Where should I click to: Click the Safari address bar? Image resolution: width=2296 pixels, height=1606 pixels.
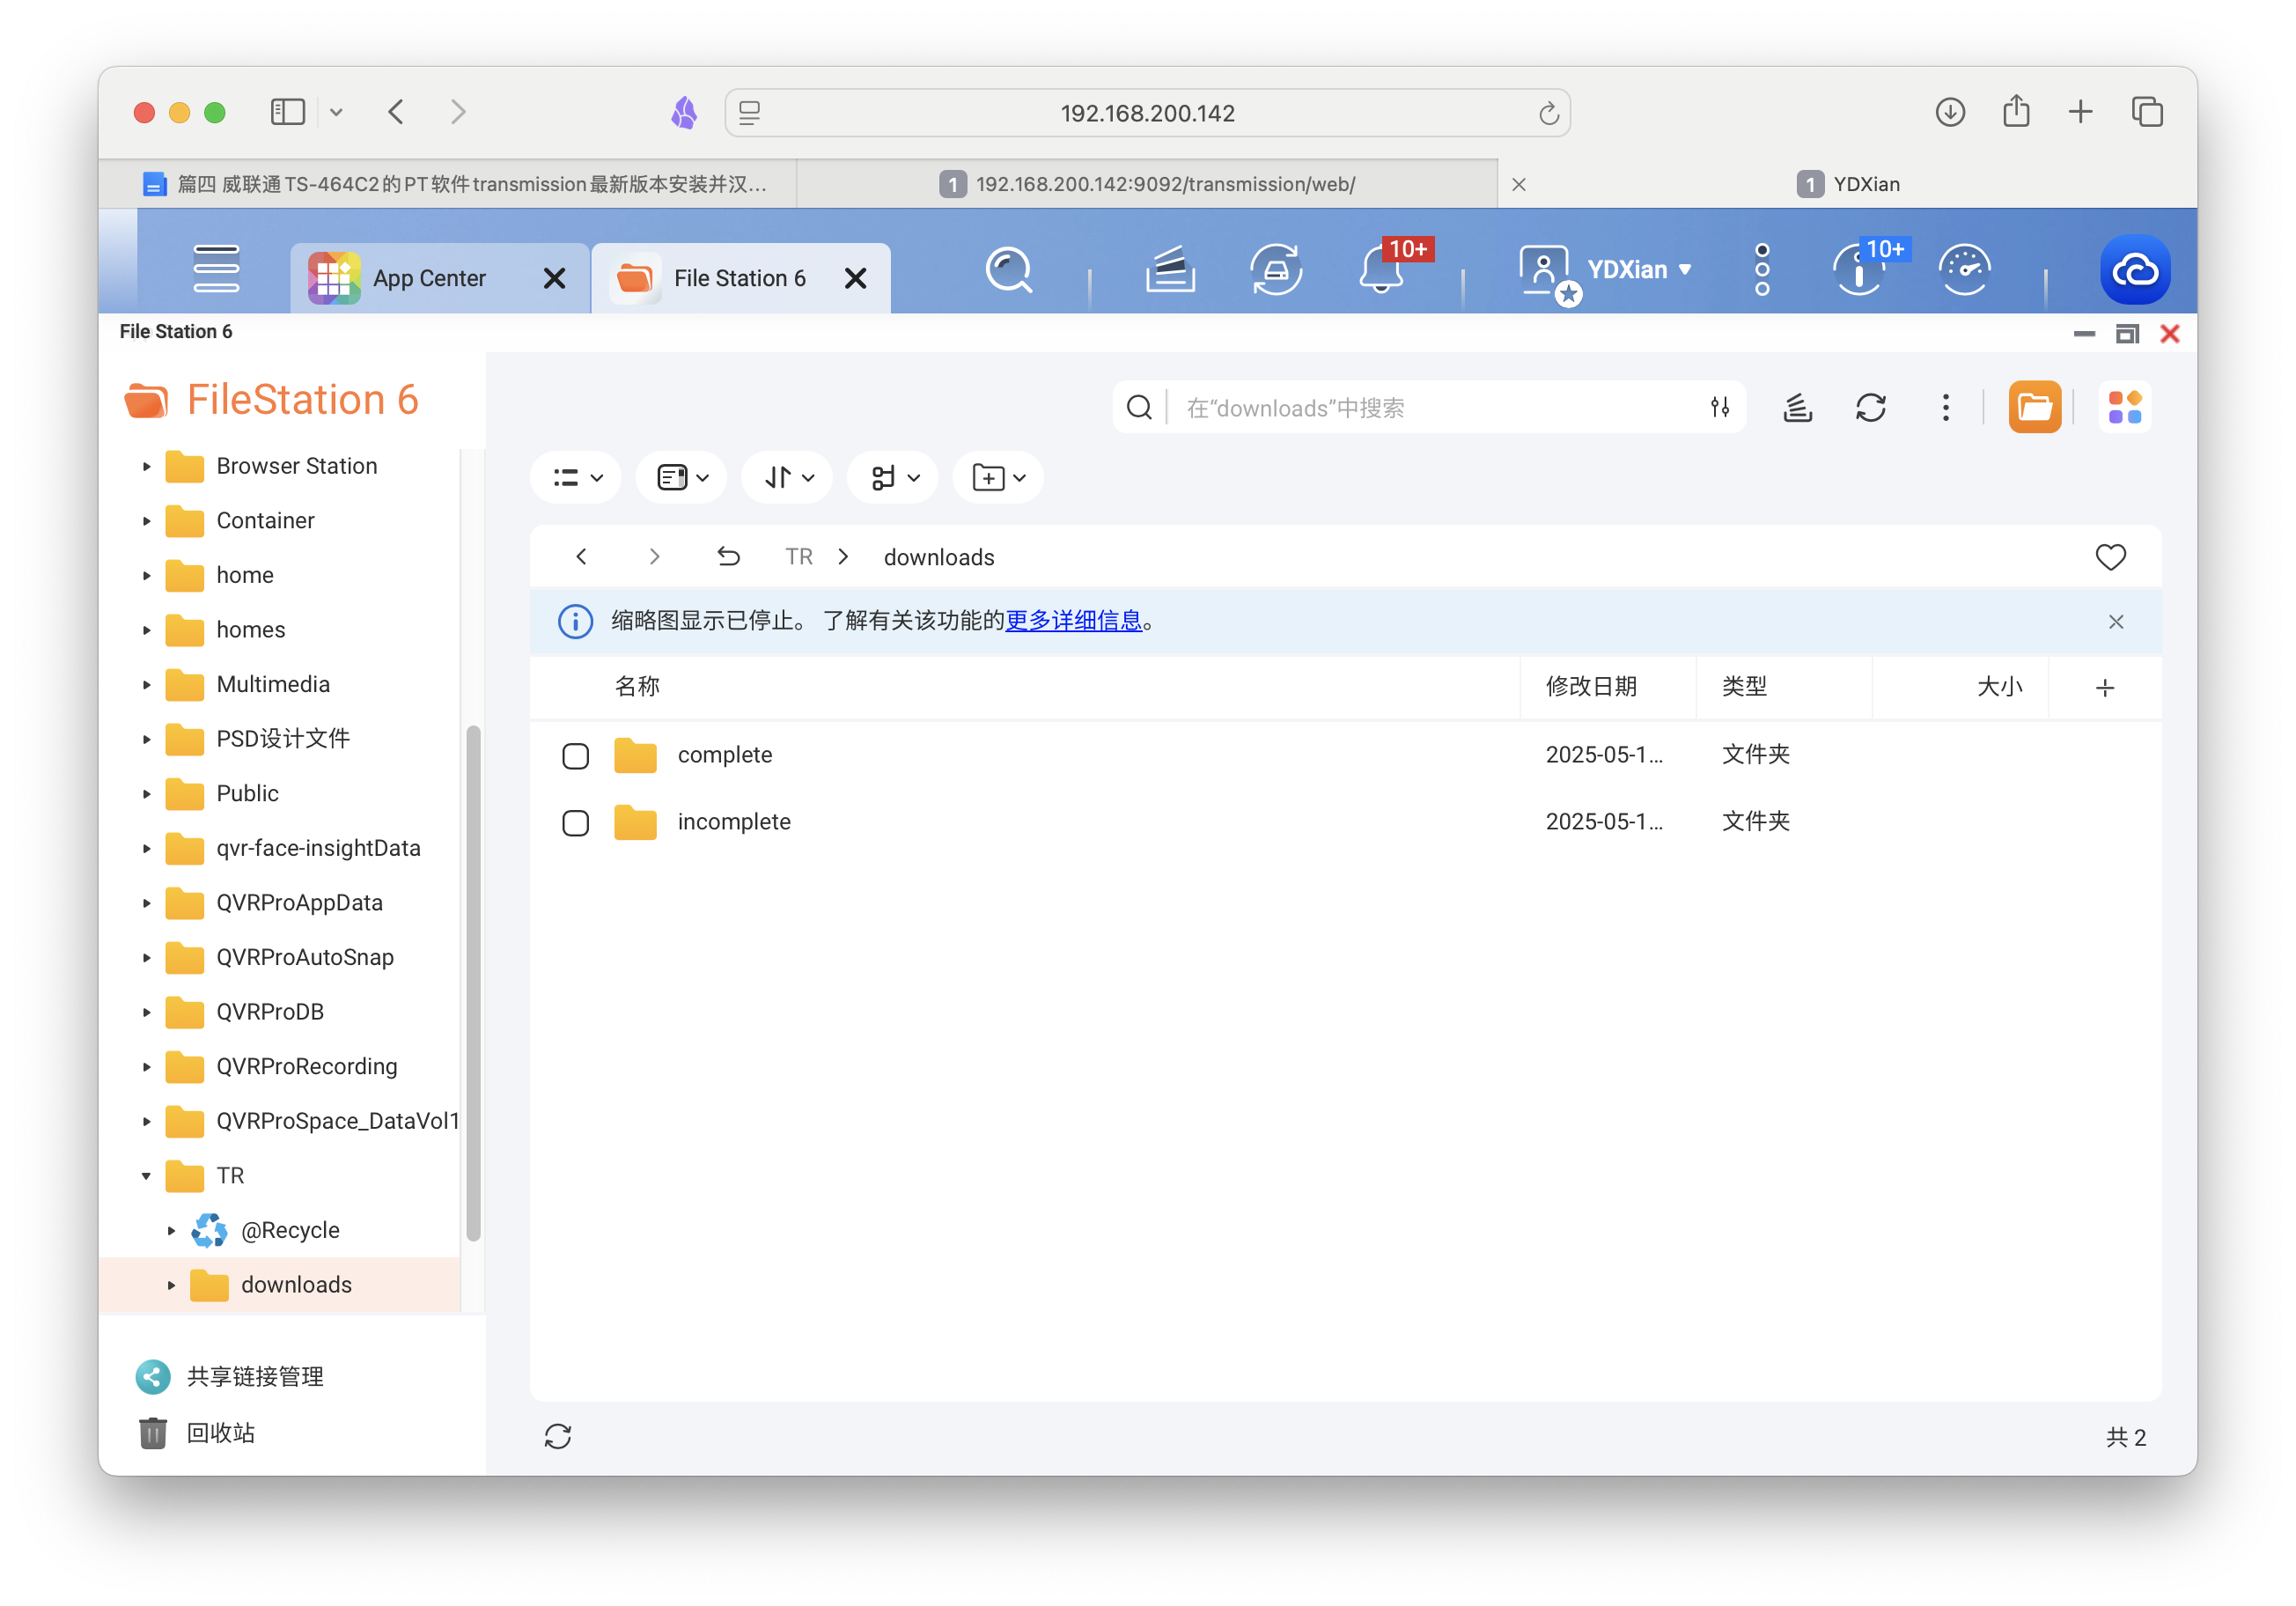1147,113
